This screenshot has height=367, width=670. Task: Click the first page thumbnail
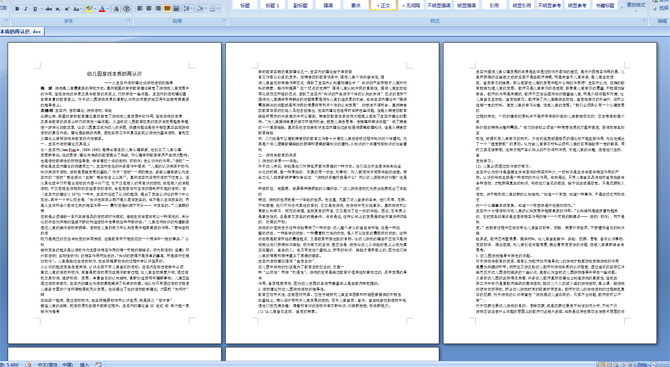(x=115, y=193)
